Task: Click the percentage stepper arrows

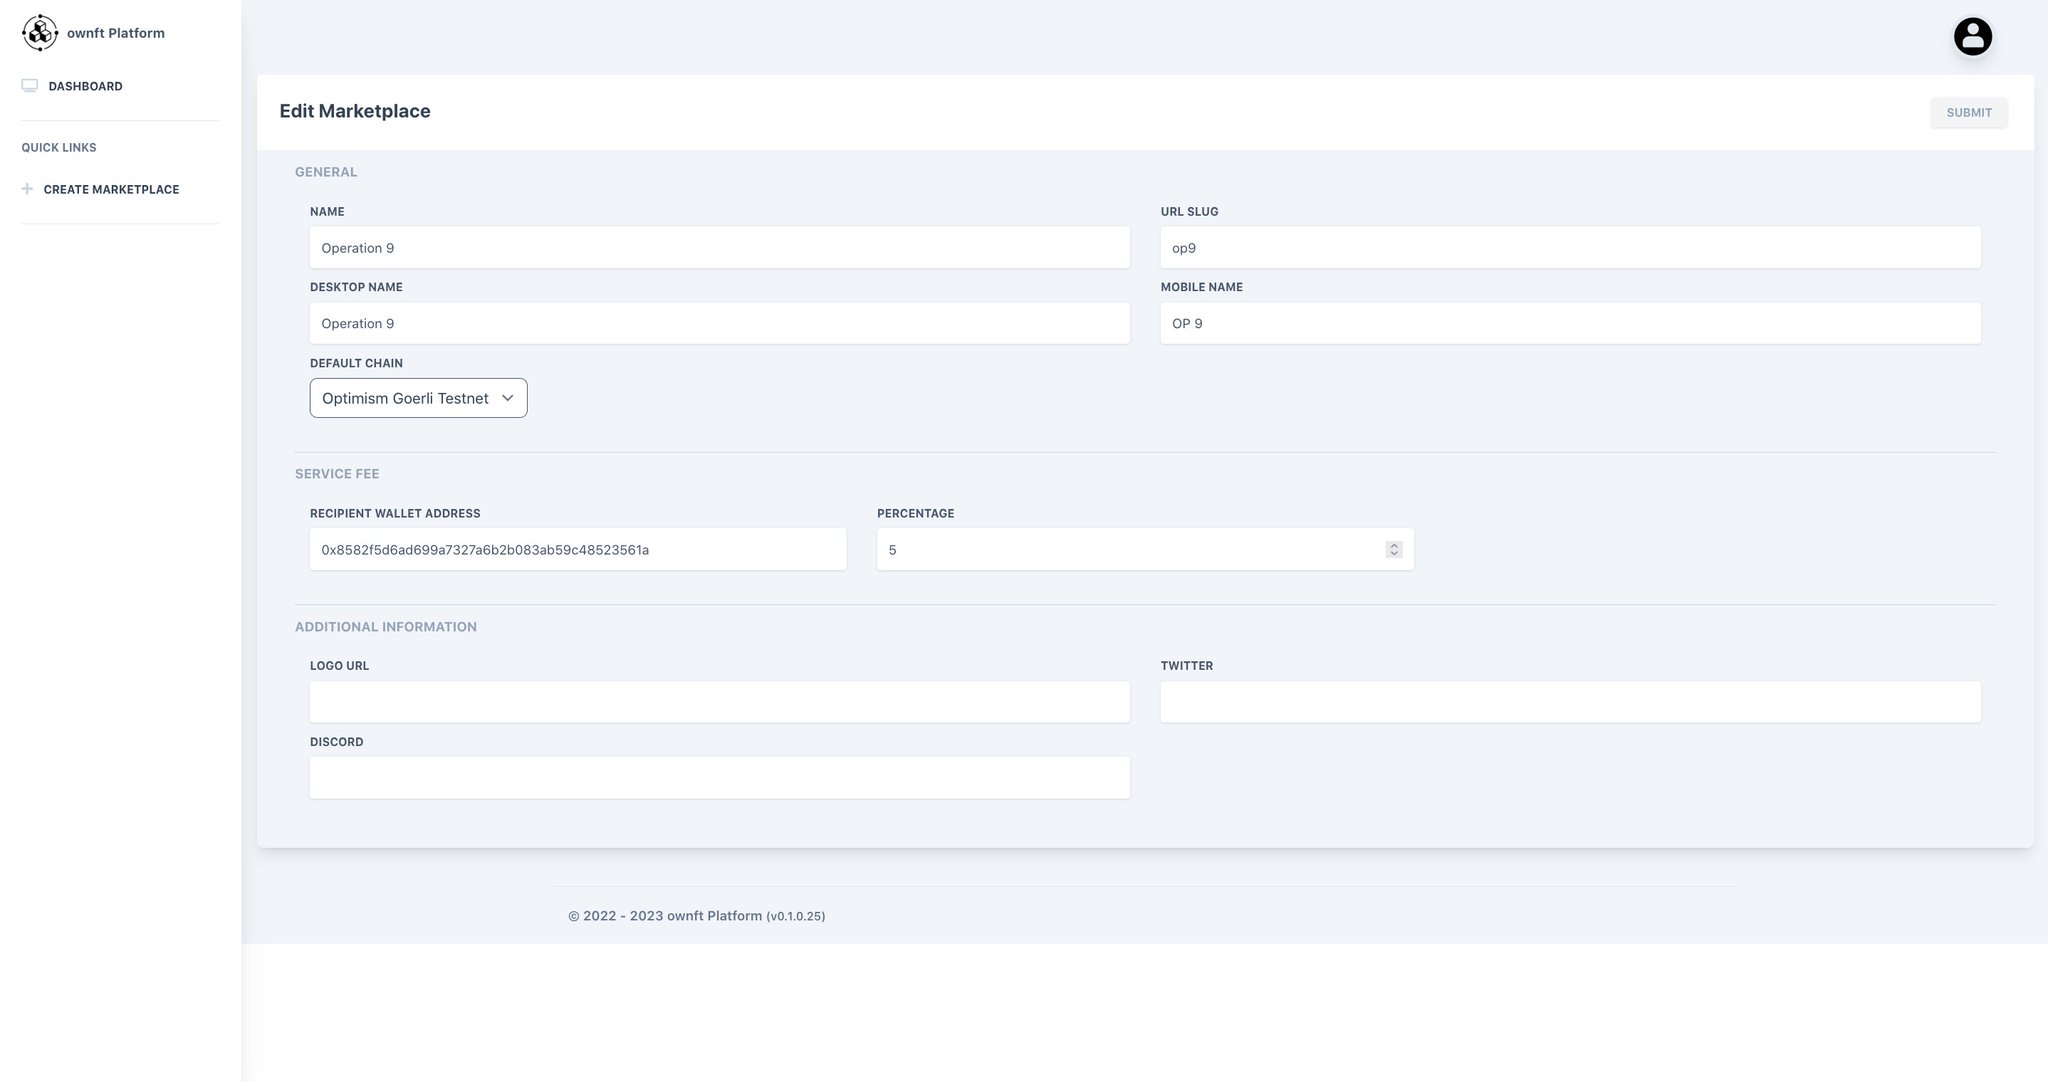Action: (x=1394, y=550)
